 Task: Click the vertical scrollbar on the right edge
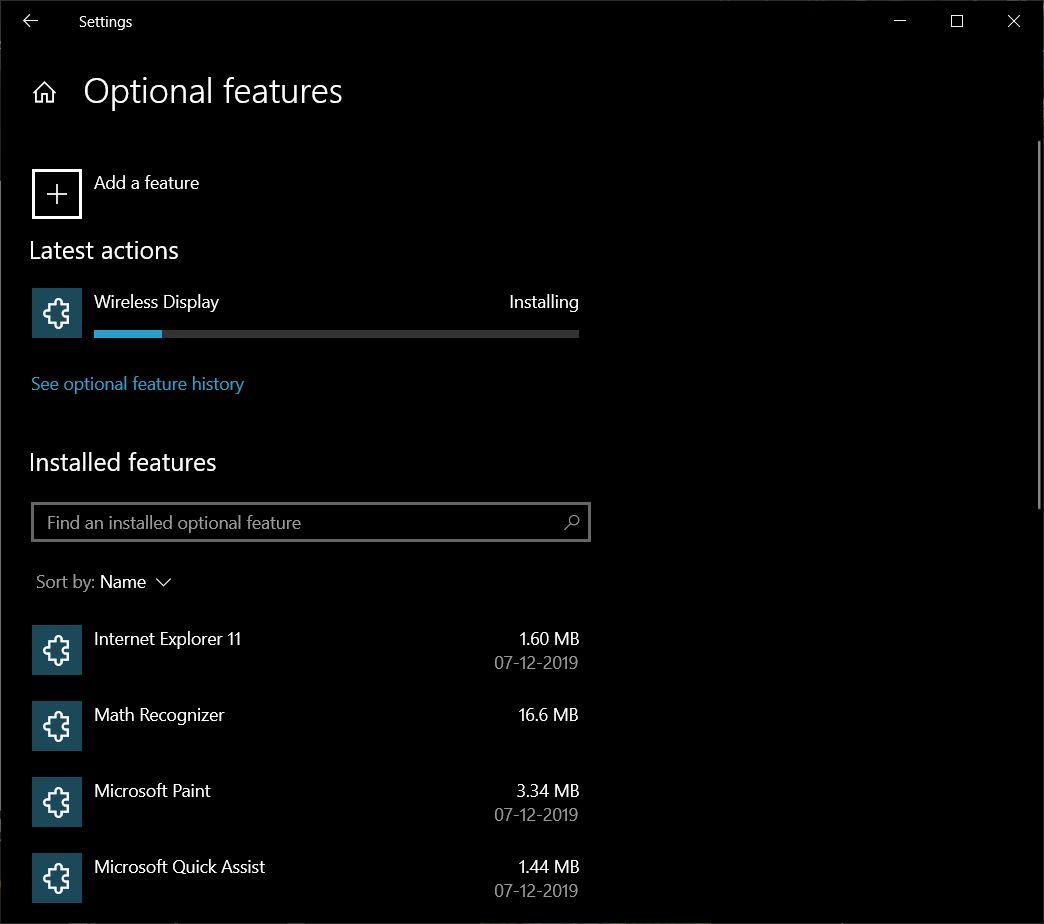pyautogui.click(x=1039, y=325)
